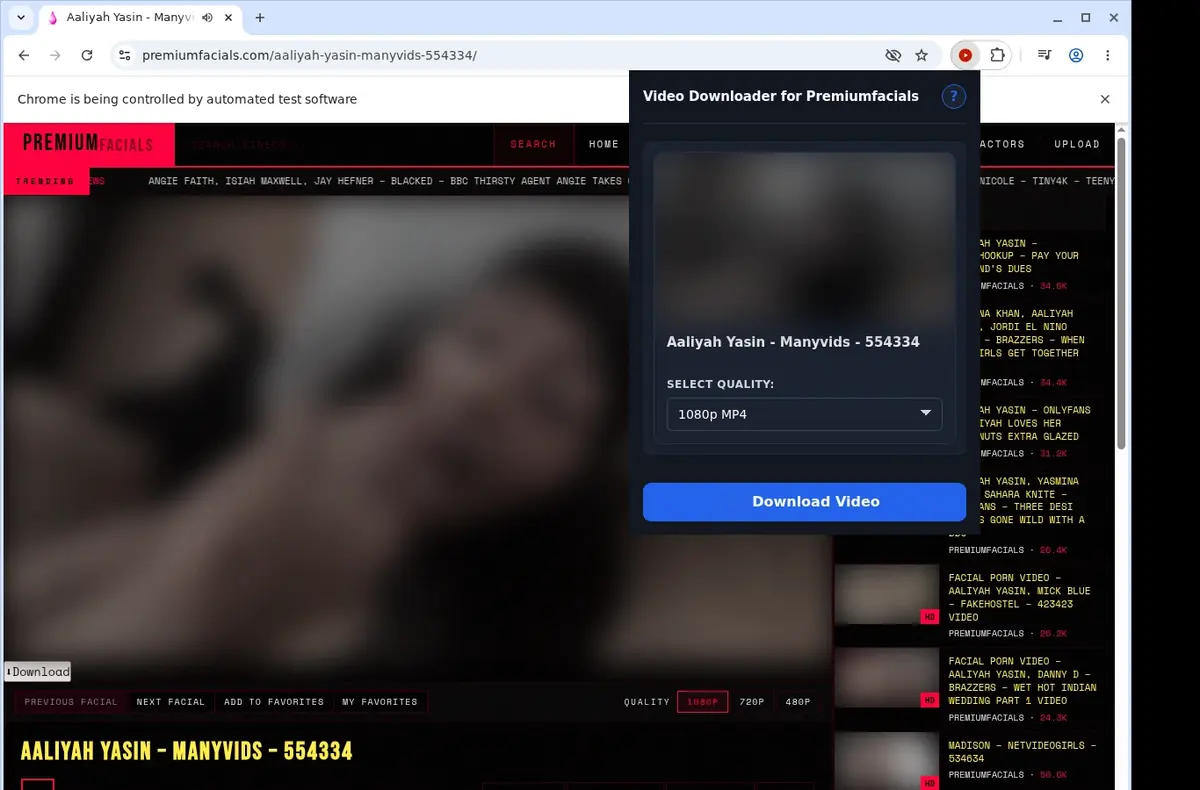Click the page vertical scrollbar
The height and width of the screenshot is (790, 1200).
(x=1122, y=295)
